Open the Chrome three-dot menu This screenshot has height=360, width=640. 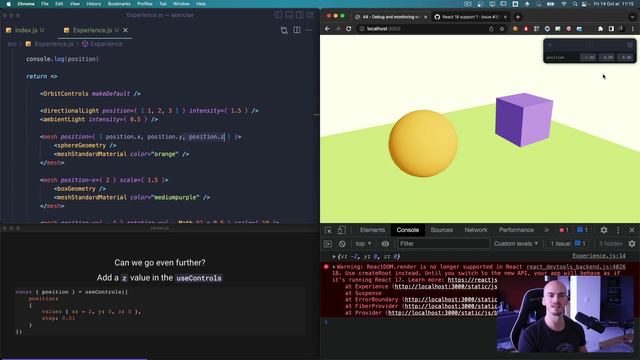(633, 29)
